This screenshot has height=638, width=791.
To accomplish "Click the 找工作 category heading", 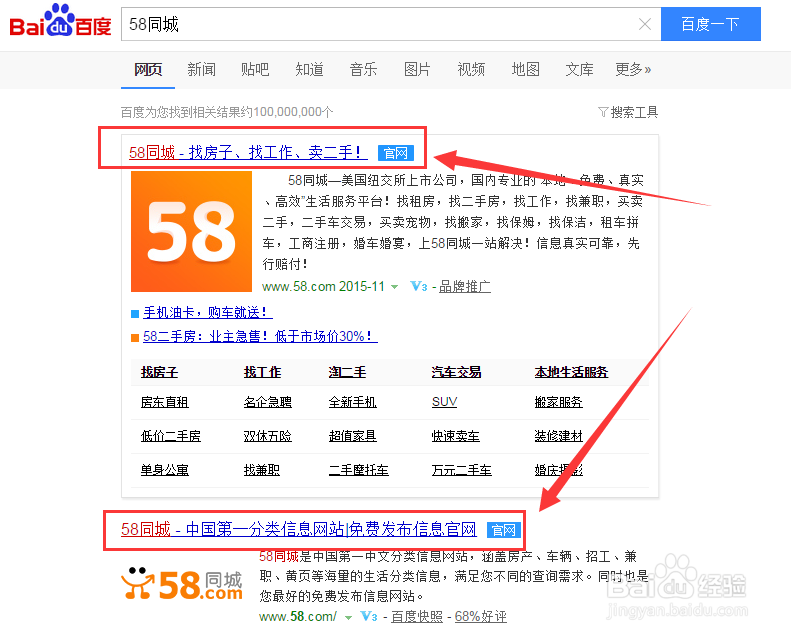I will (x=262, y=372).
